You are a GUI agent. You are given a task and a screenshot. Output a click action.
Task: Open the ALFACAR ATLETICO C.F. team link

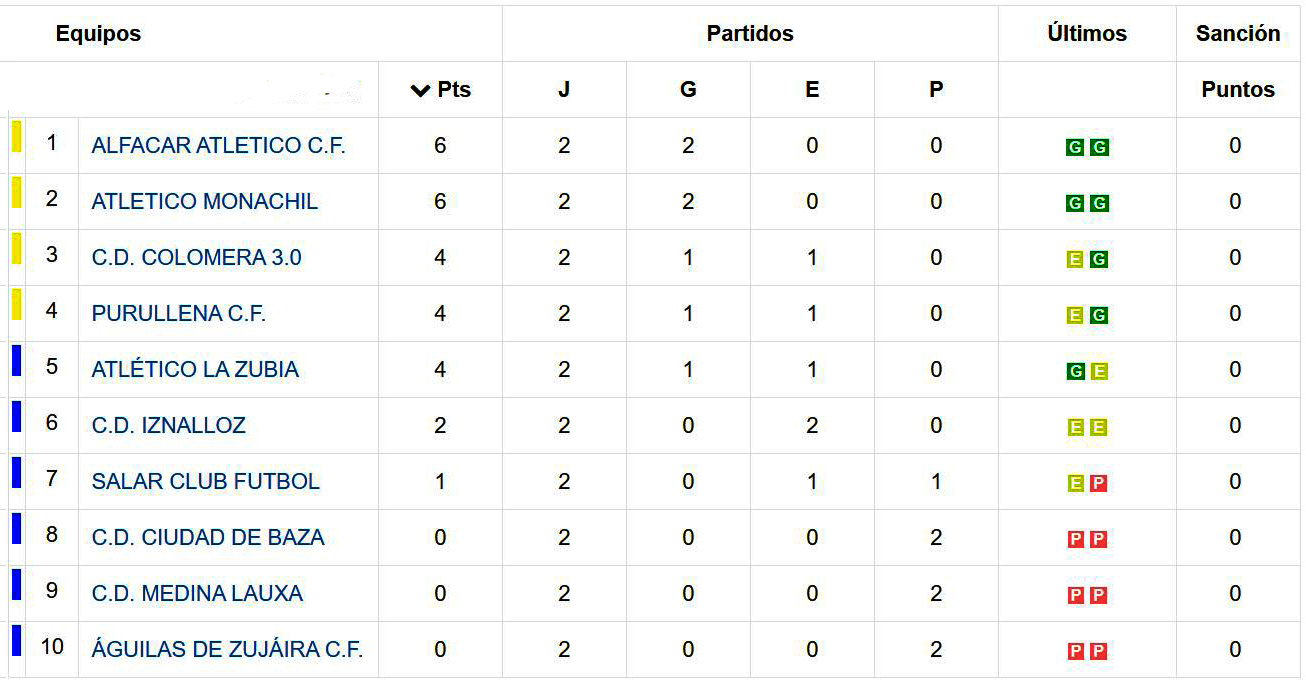tap(218, 146)
